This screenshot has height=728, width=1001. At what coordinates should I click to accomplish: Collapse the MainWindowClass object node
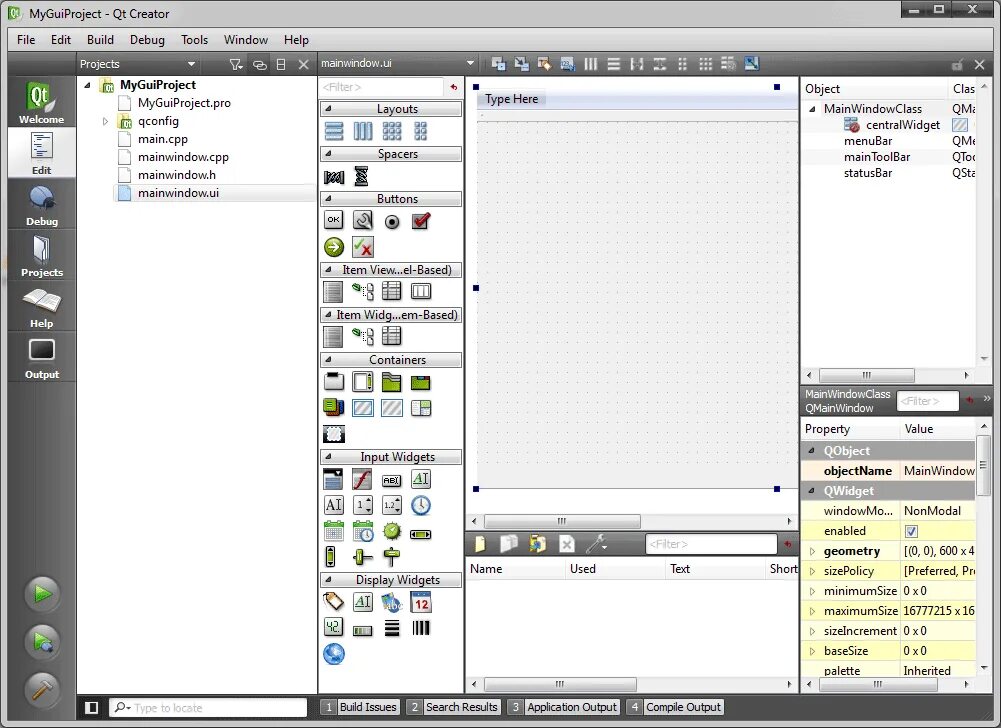pos(812,109)
